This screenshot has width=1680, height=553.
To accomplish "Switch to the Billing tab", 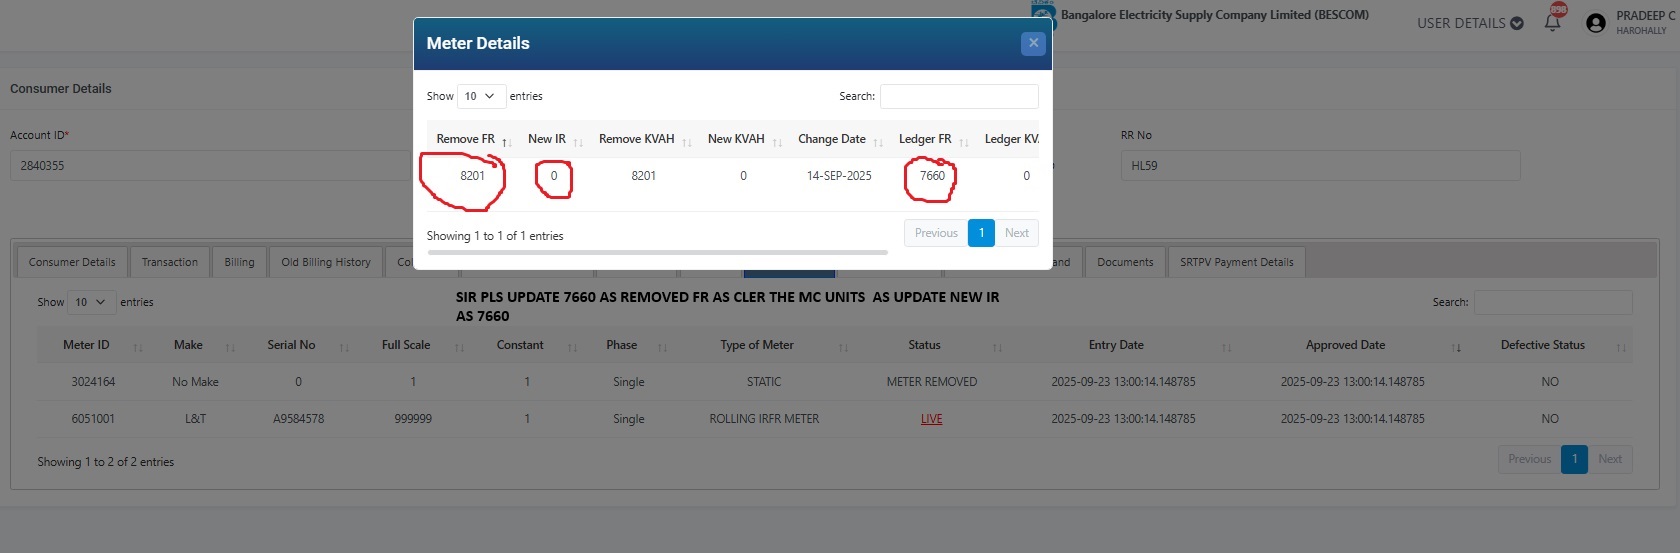I will point(239,262).
